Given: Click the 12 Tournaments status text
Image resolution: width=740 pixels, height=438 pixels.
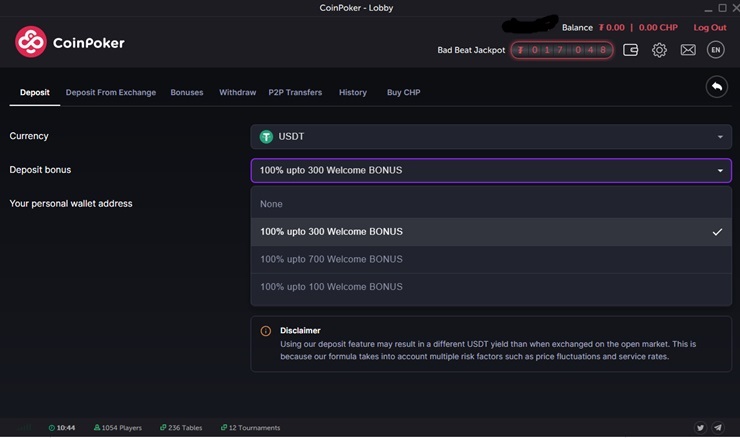Looking at the screenshot, I should (254, 428).
